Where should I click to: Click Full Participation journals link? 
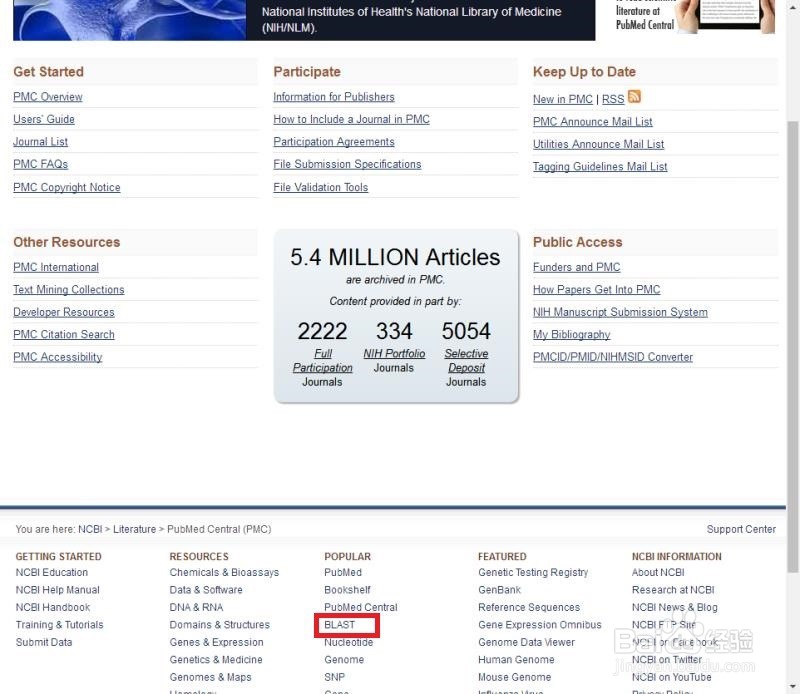[322, 361]
